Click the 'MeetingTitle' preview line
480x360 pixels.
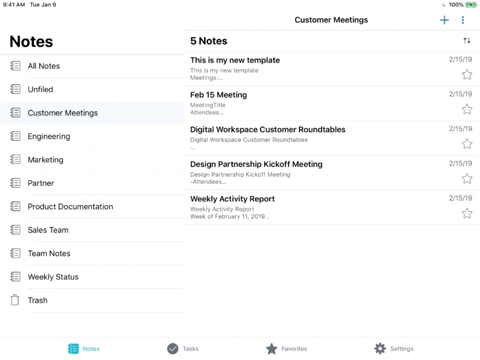coord(208,105)
